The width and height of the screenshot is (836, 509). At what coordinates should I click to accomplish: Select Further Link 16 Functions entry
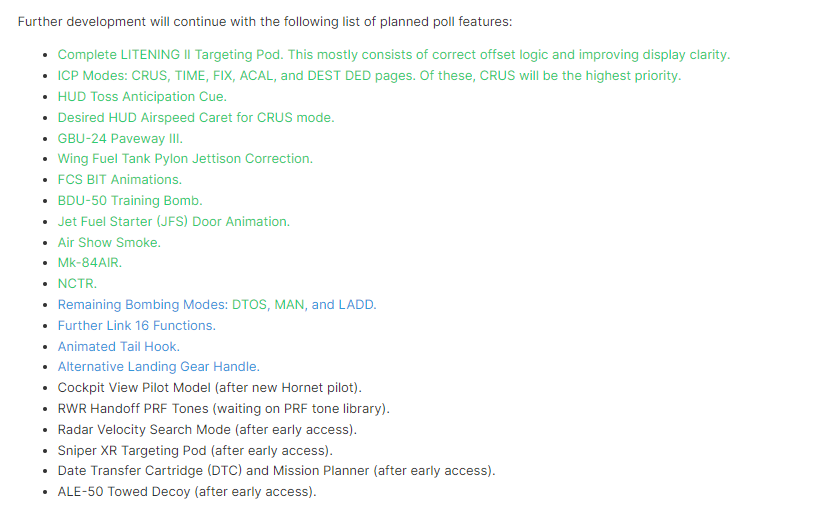click(x=136, y=326)
